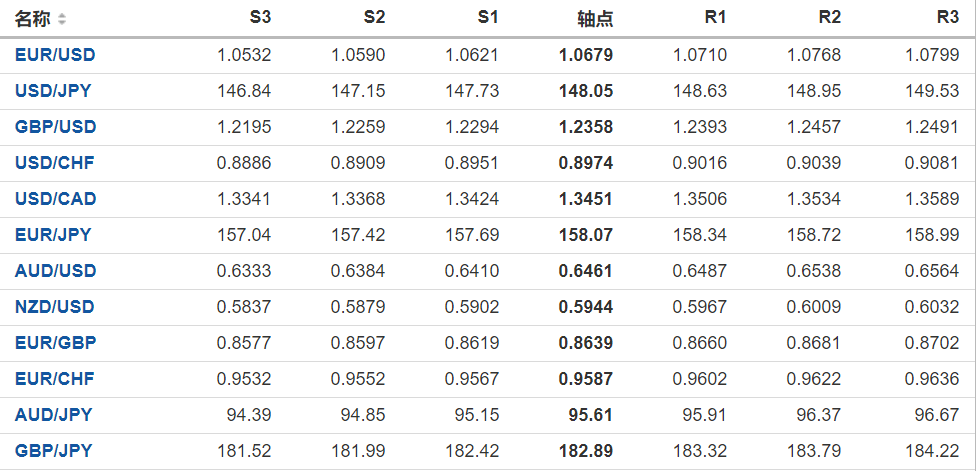976x471 pixels.
Task: Click the R3 column header
Action: 947,18
